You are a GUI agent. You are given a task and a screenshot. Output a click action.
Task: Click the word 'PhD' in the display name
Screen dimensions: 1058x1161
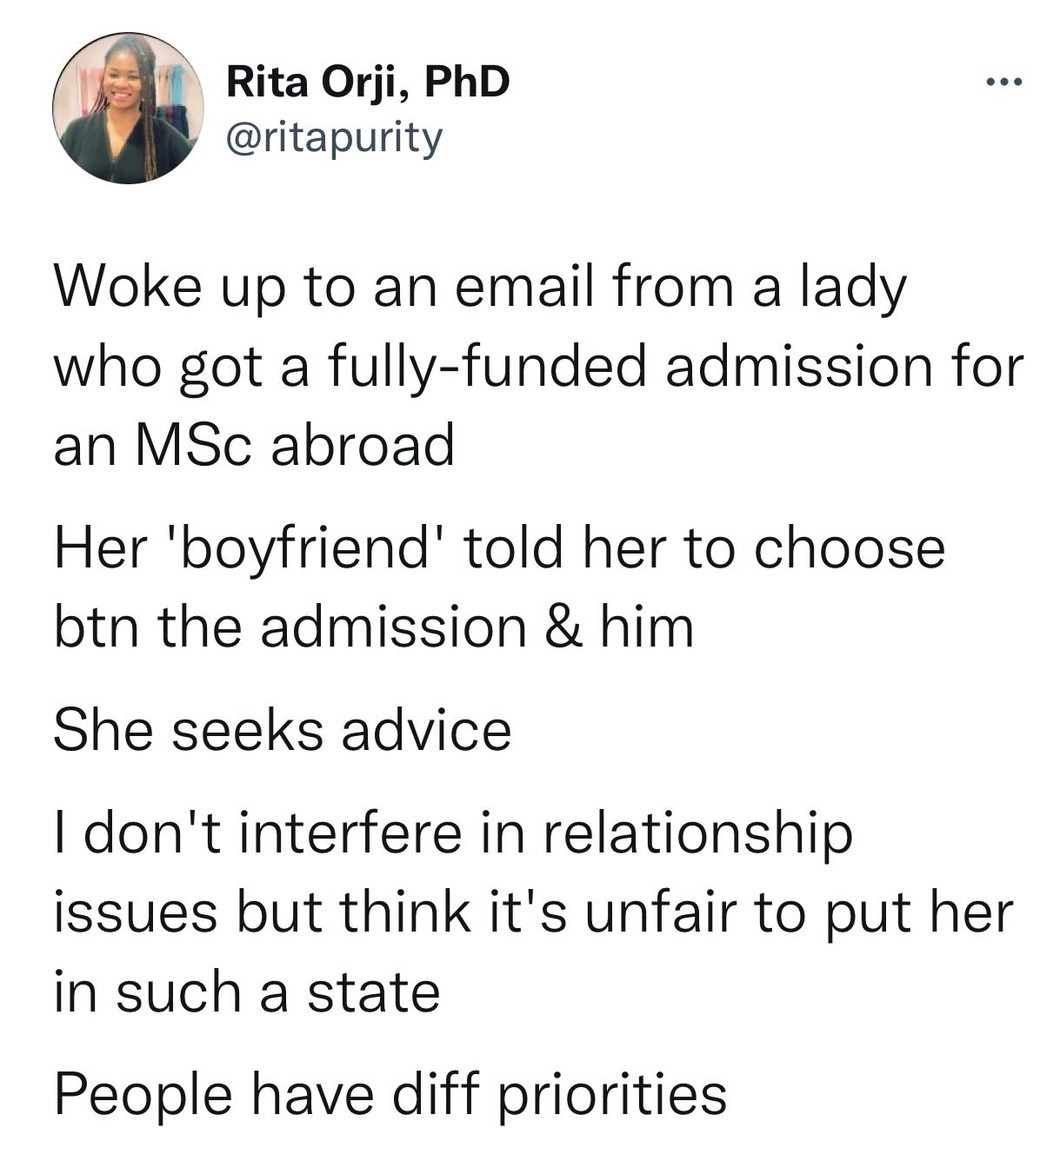click(467, 82)
